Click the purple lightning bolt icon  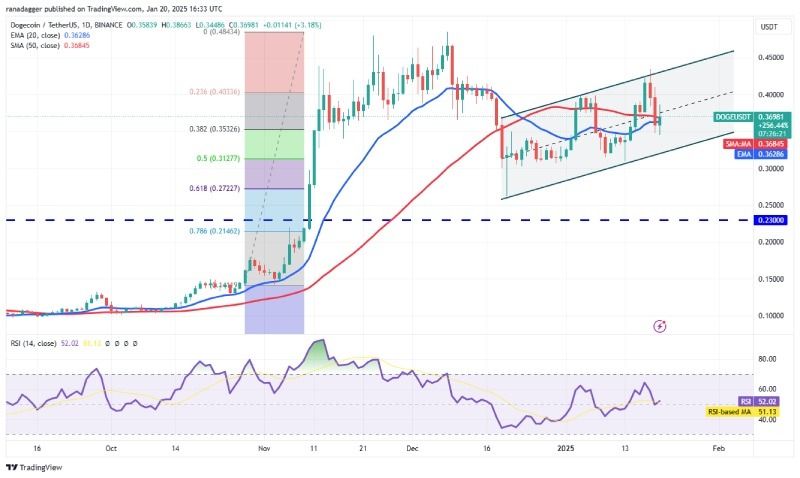coord(660,326)
